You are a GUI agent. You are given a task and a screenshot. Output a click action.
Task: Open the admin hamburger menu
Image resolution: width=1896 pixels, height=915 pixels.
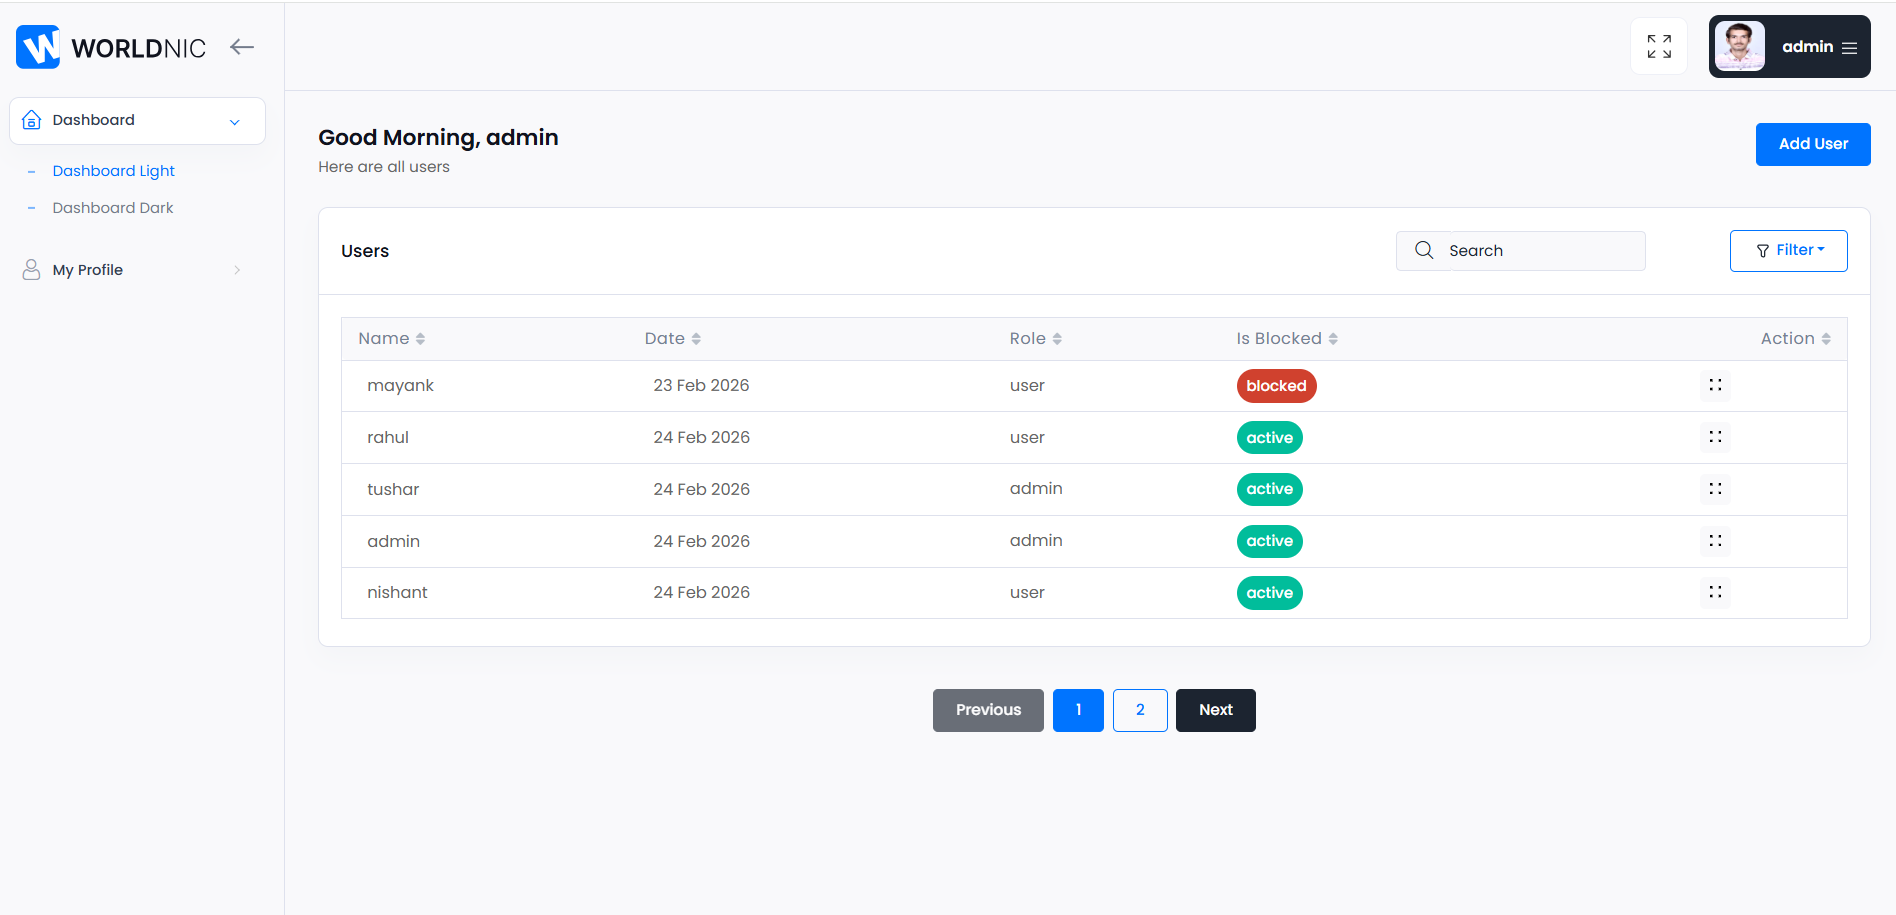[x=1850, y=47]
